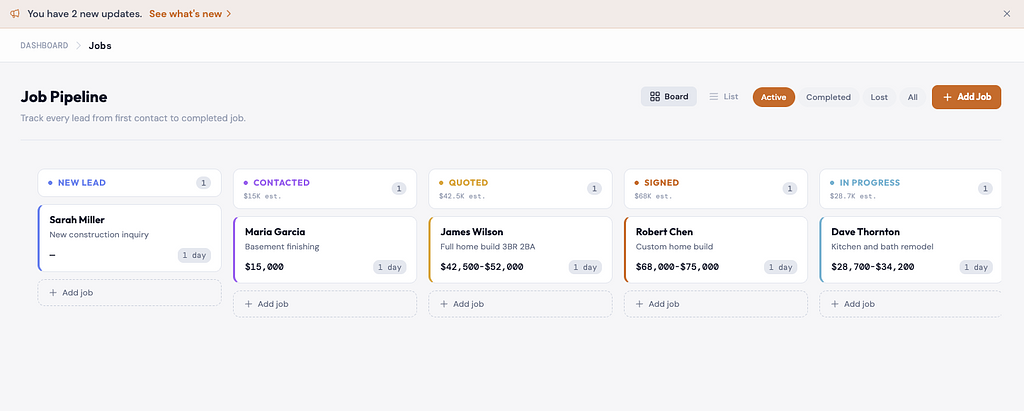Filter jobs by Active status
This screenshot has width=1024, height=411.
pyautogui.click(x=773, y=97)
